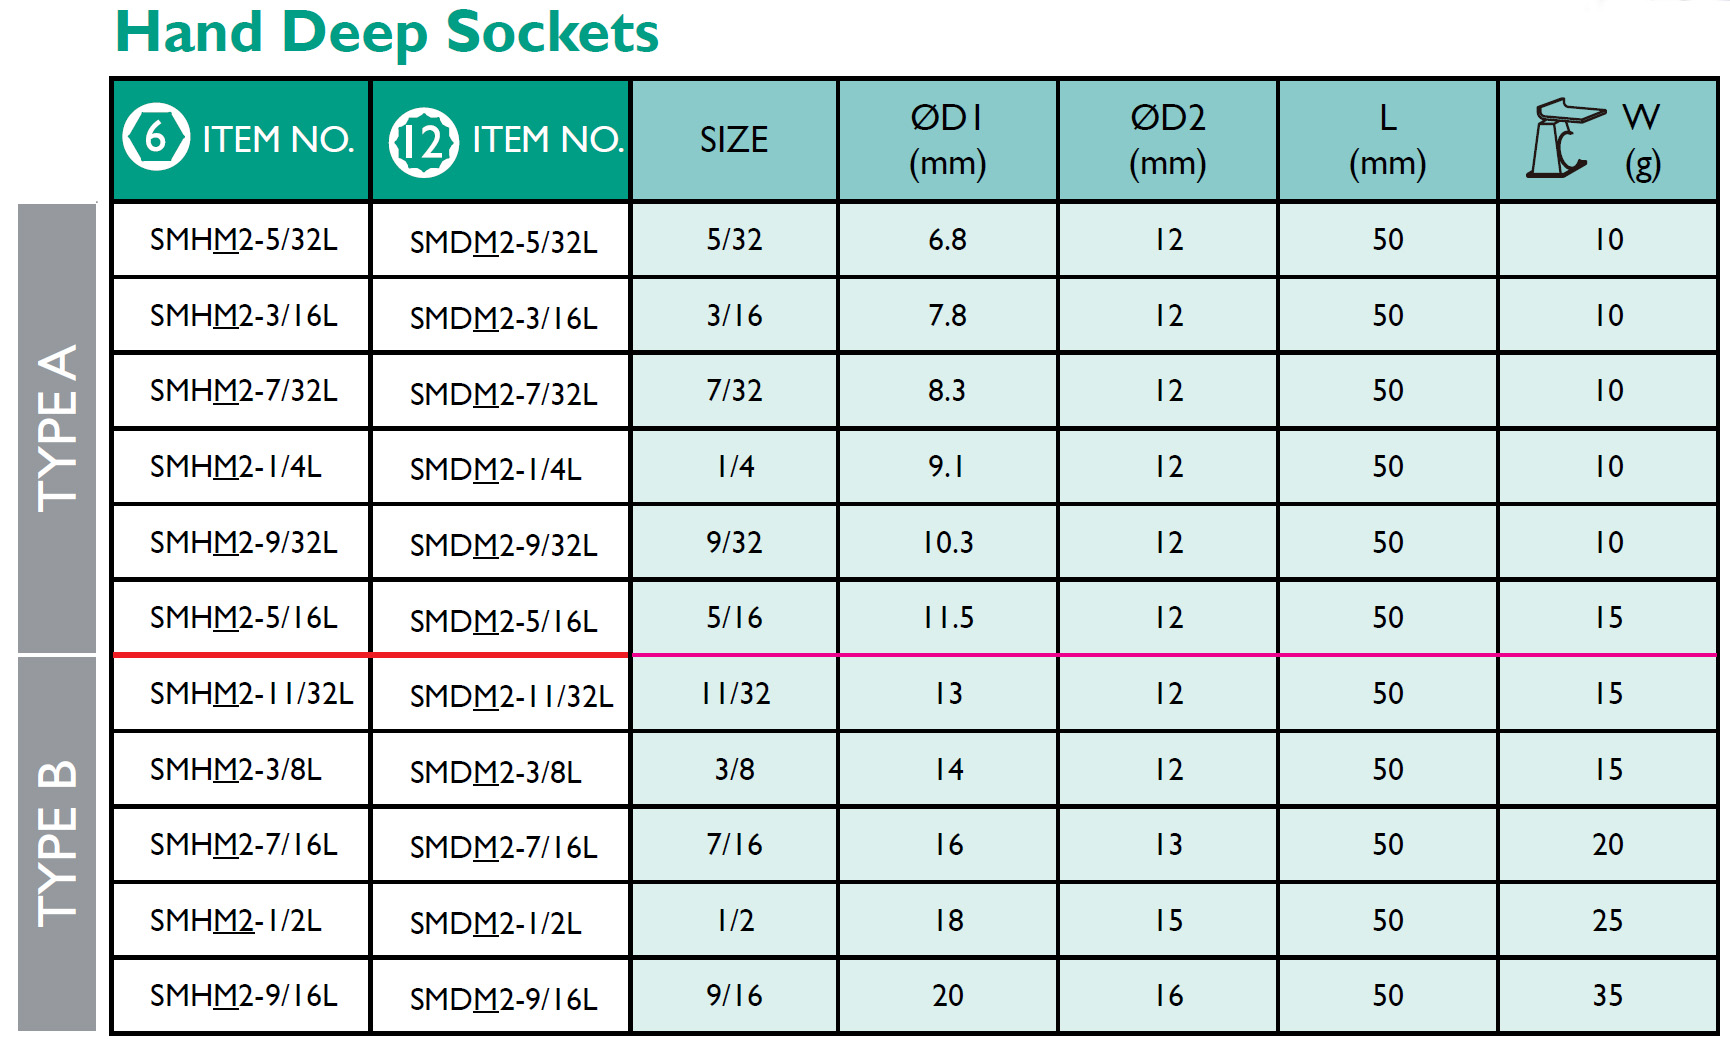Click the ØD1 (mm) column header
This screenshot has width=1730, height=1045.
click(947, 140)
